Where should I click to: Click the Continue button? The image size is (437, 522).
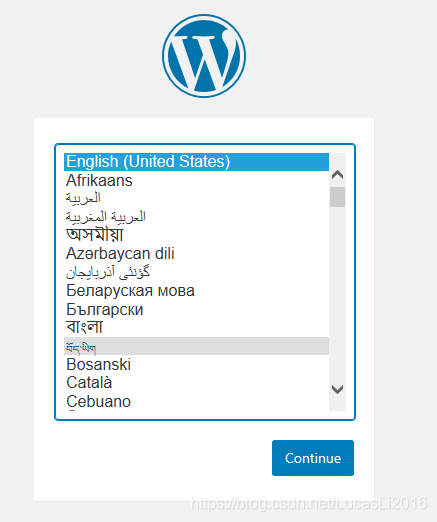[313, 458]
